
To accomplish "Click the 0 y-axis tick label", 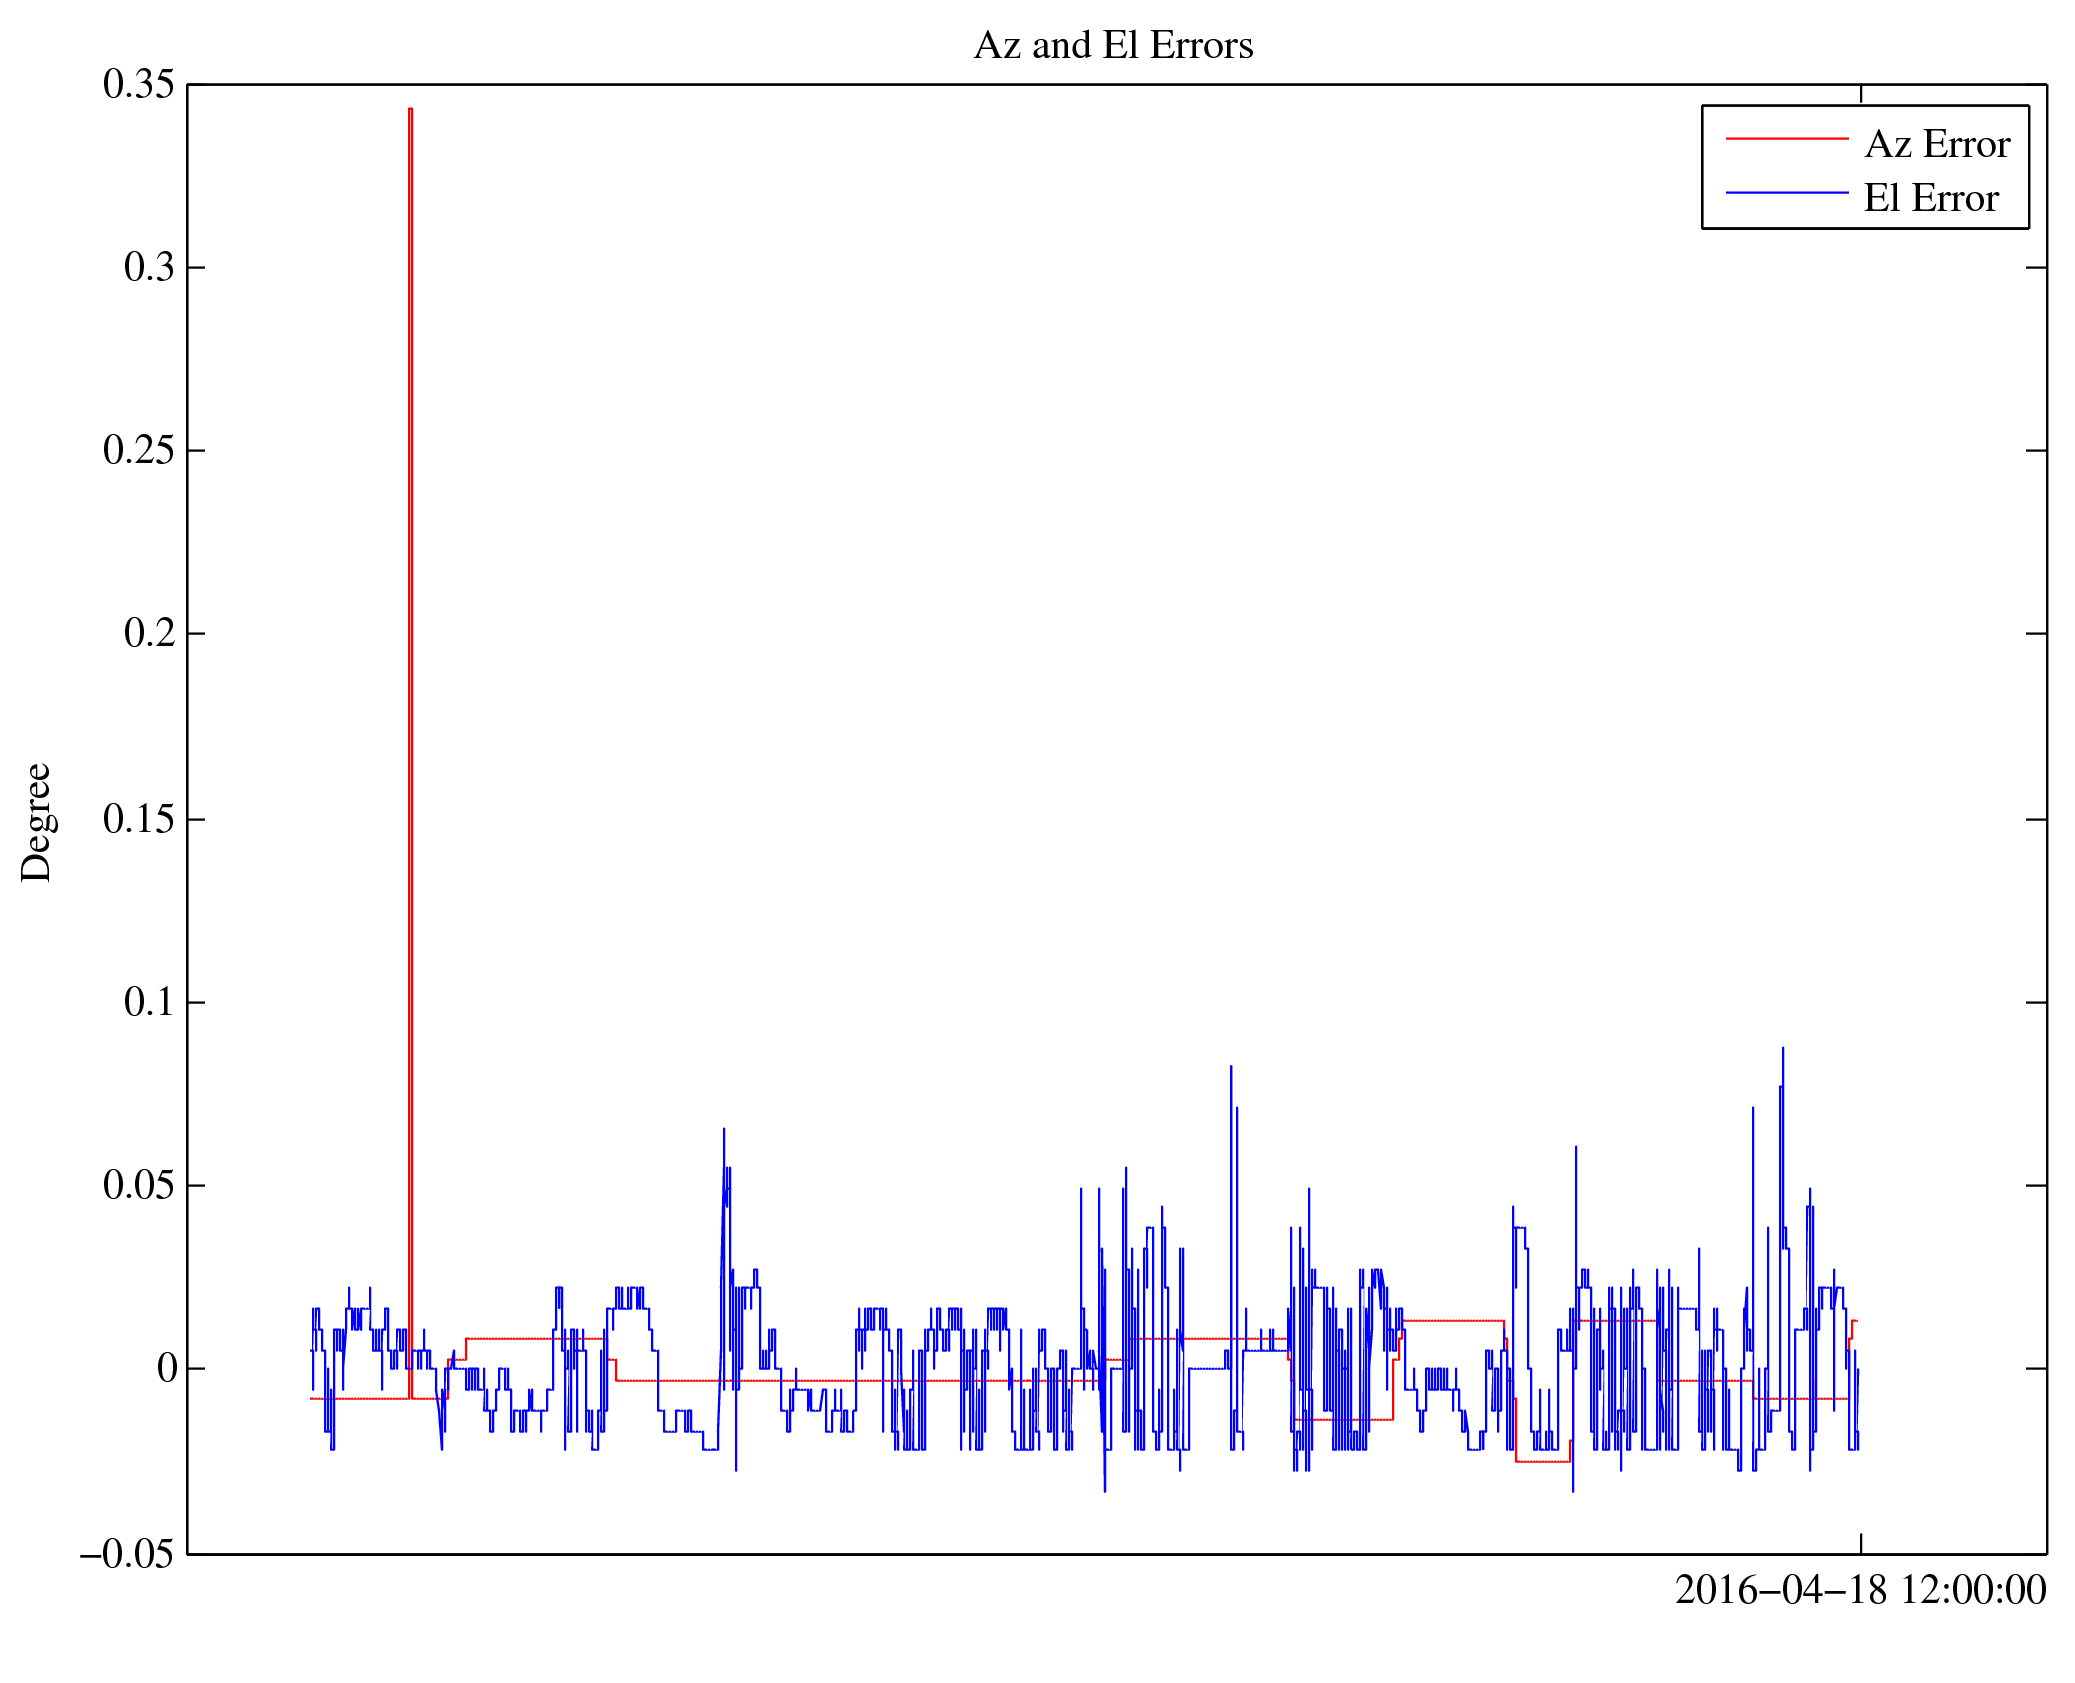I will click(167, 1368).
